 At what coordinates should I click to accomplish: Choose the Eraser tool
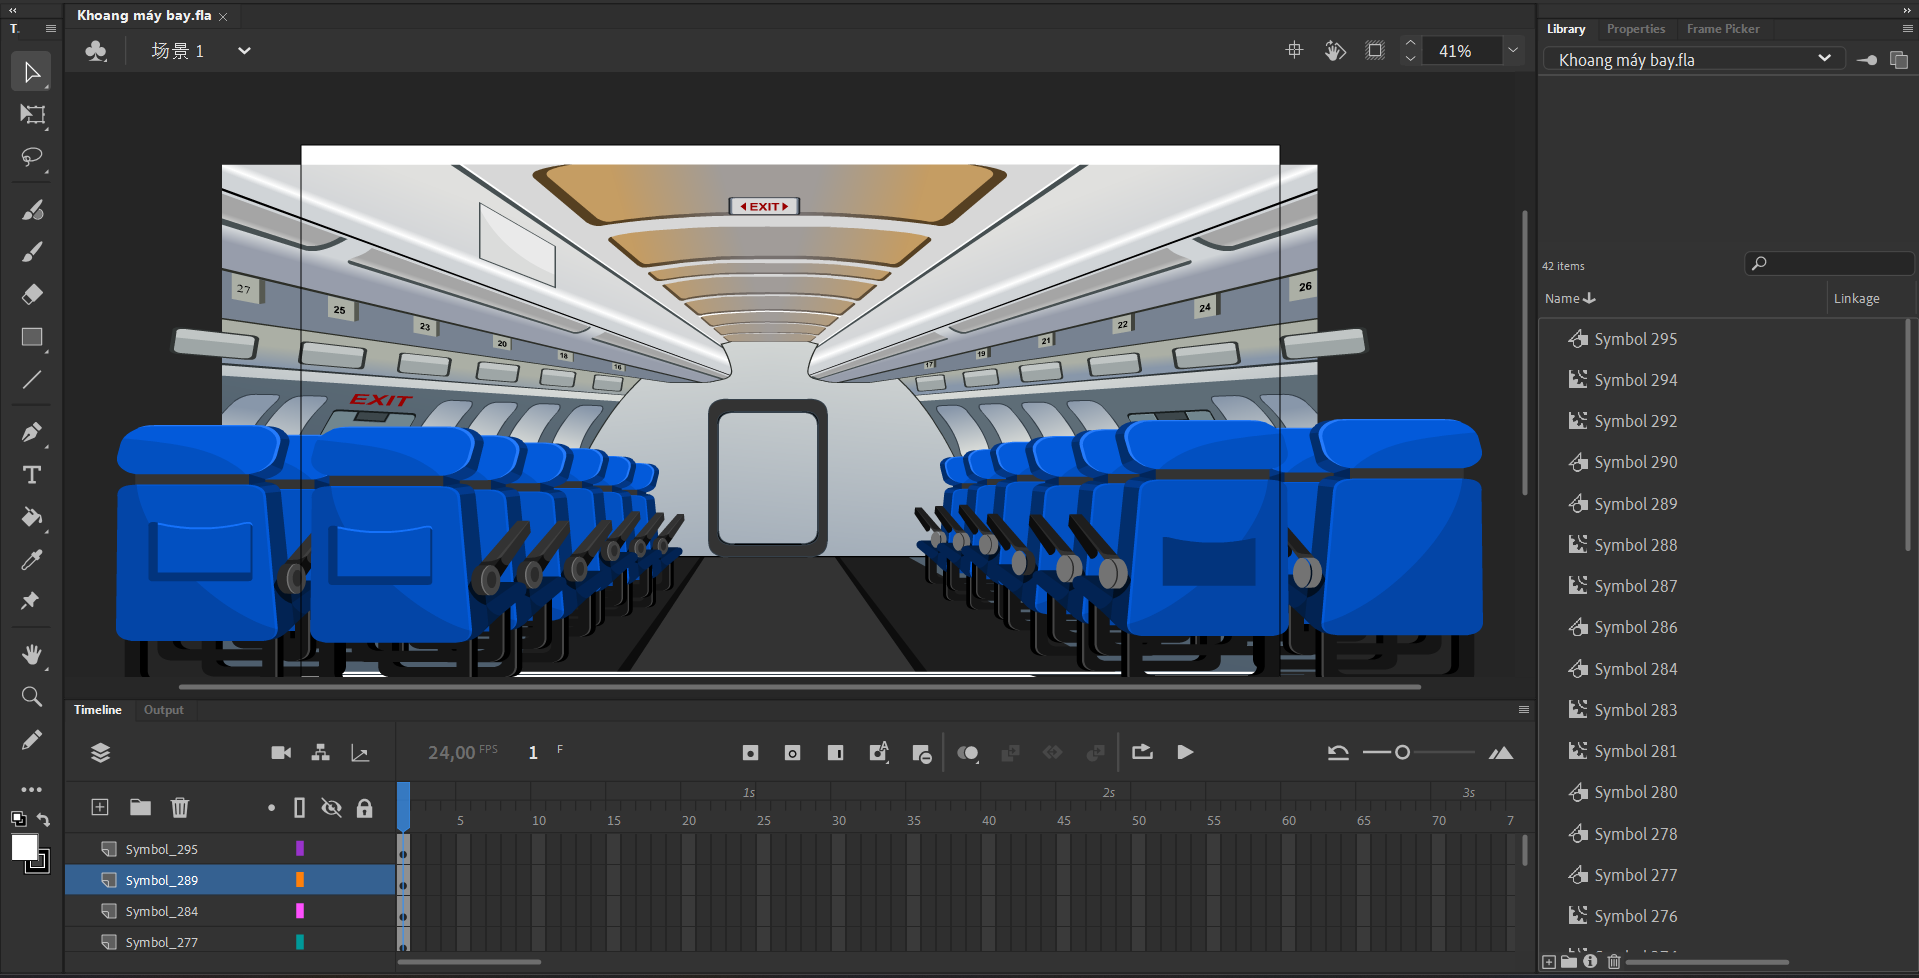point(32,295)
